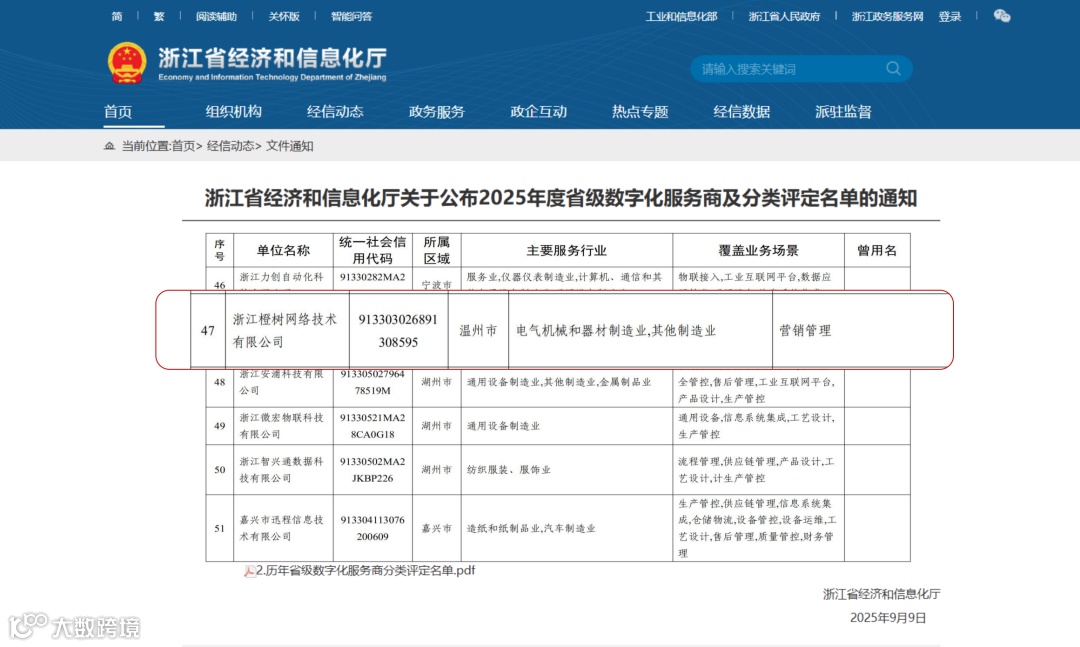The width and height of the screenshot is (1080, 647).
Task: Open the 热点专题 nav menu
Action: tap(640, 112)
